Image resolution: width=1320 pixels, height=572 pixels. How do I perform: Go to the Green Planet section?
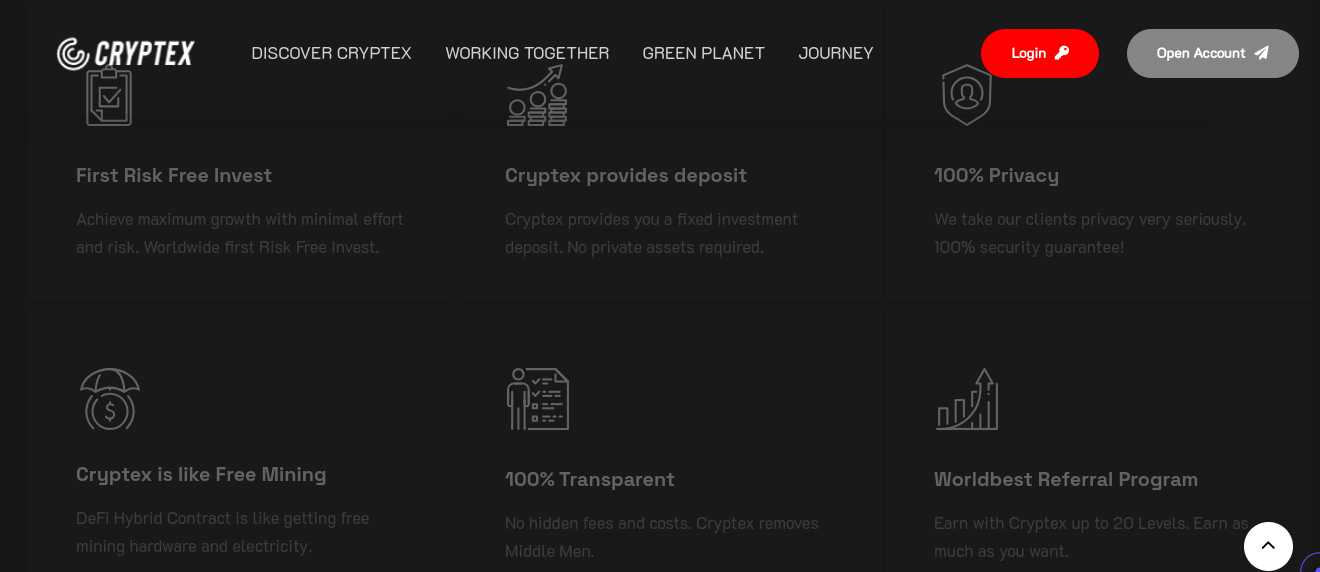point(703,53)
